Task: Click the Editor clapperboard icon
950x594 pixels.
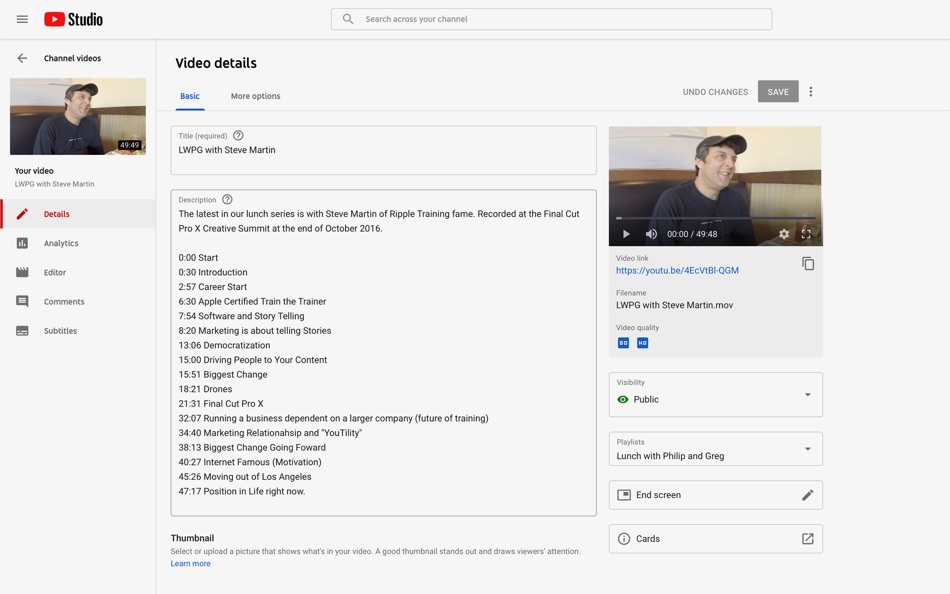Action: 22,272
